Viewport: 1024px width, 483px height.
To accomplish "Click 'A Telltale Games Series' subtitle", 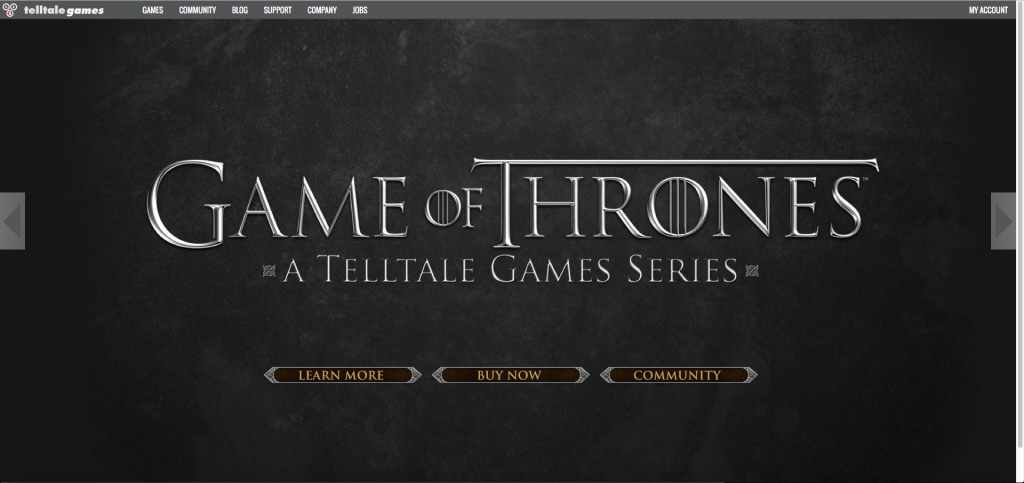I will [x=510, y=269].
